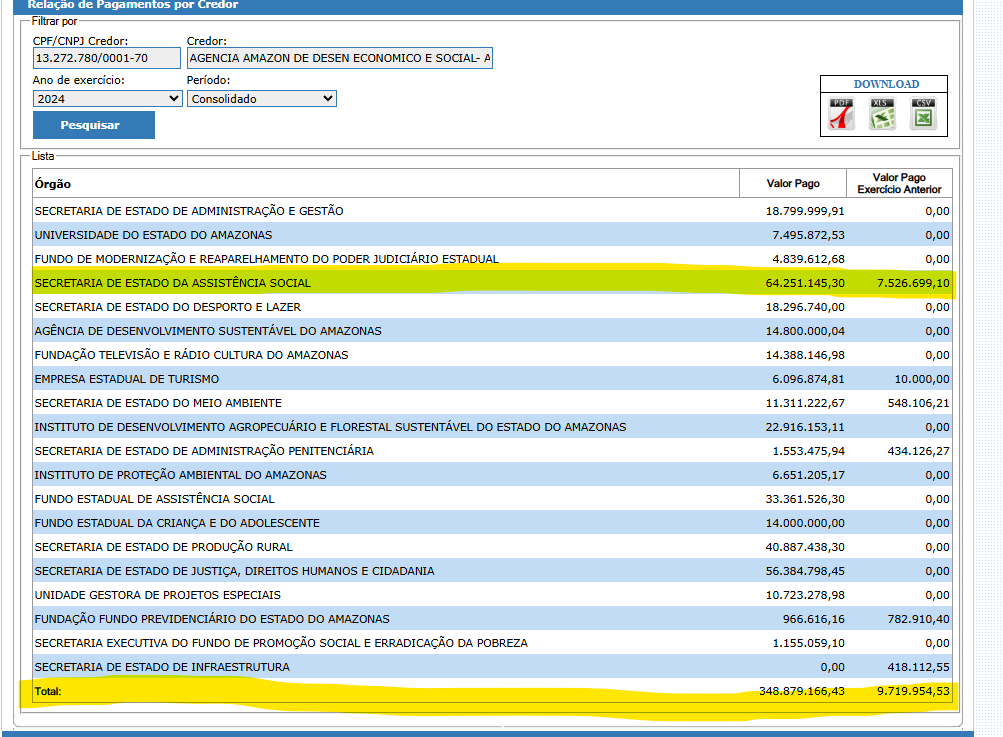Screen dimensions: 1003x737
Task: Click the Valor Pago Exercício Anterior header
Action: click(x=899, y=184)
